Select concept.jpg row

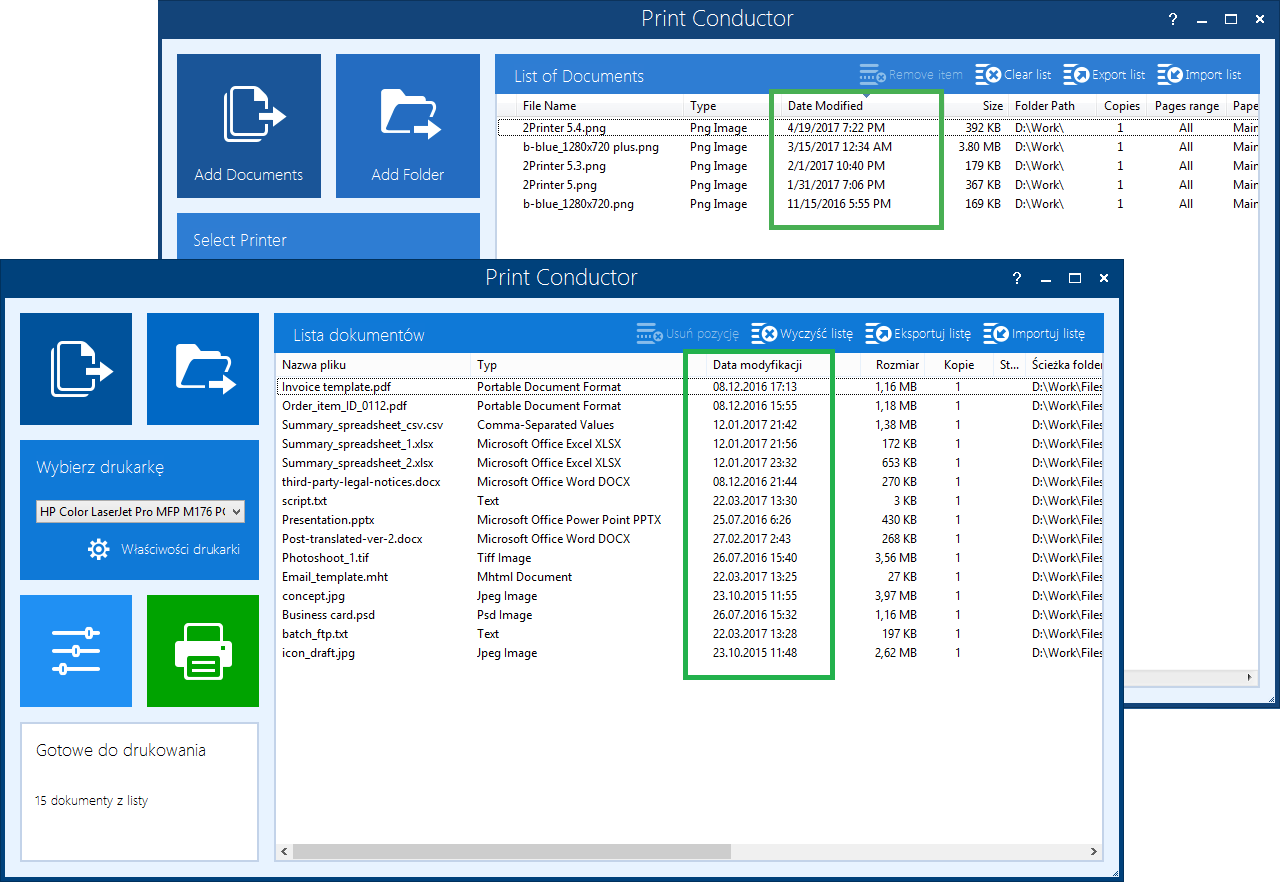(x=690, y=596)
